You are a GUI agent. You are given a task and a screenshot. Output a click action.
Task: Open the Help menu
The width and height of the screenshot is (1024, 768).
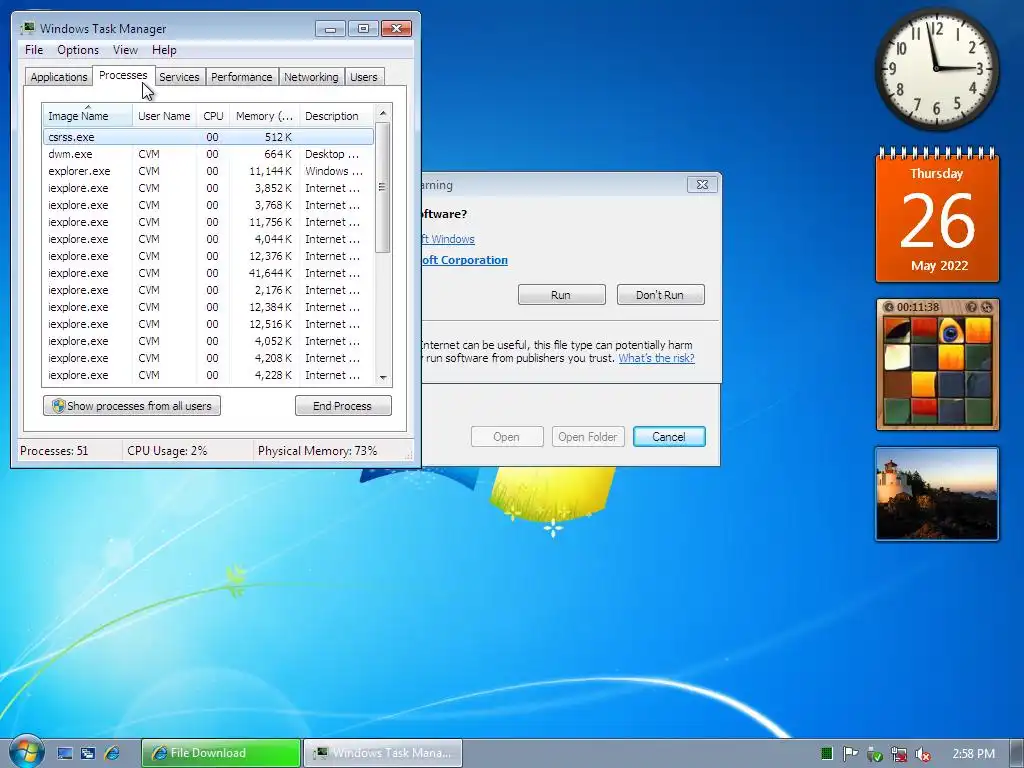click(x=164, y=50)
